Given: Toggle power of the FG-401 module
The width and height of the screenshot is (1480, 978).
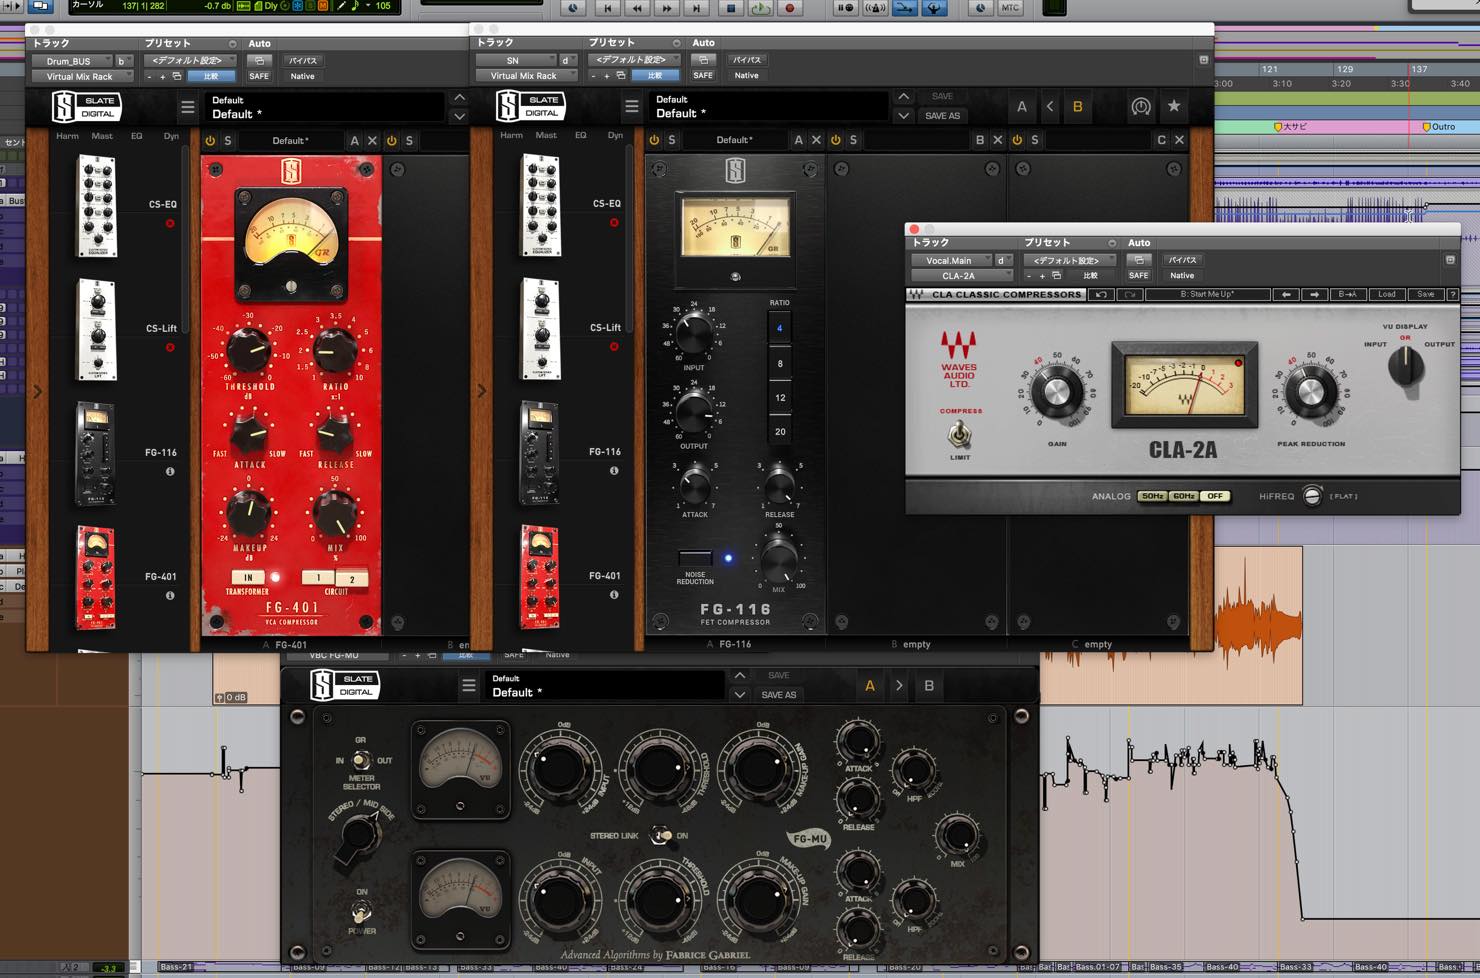Looking at the screenshot, I should [x=210, y=141].
